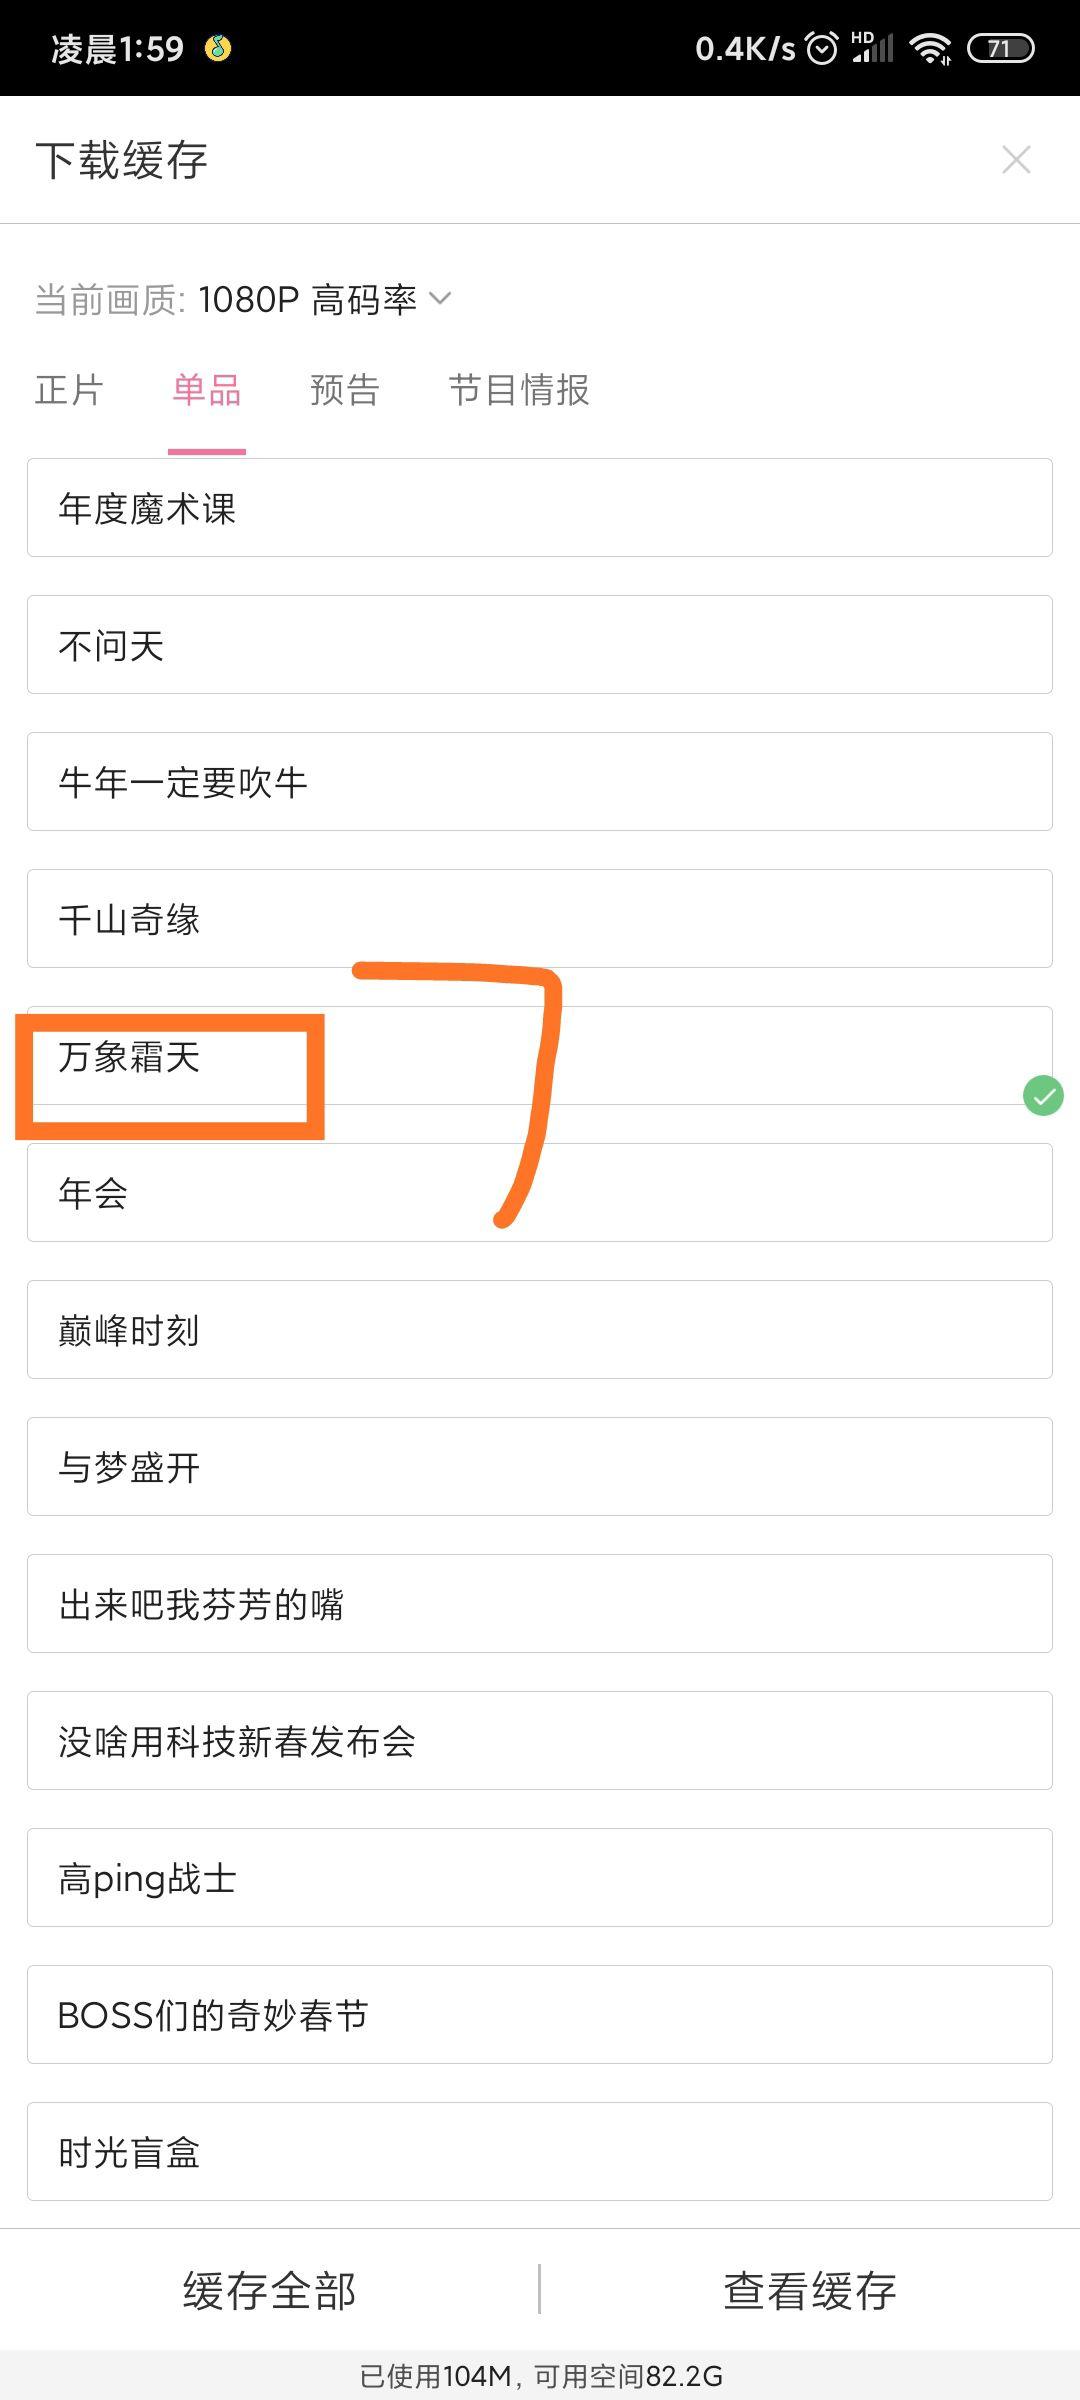Tap the battery indicator icon
1080x2400 pixels.
click(1000, 48)
